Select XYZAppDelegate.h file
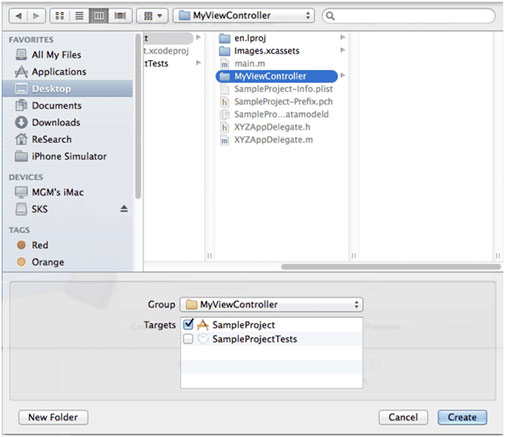The width and height of the screenshot is (505, 437). tap(277, 127)
